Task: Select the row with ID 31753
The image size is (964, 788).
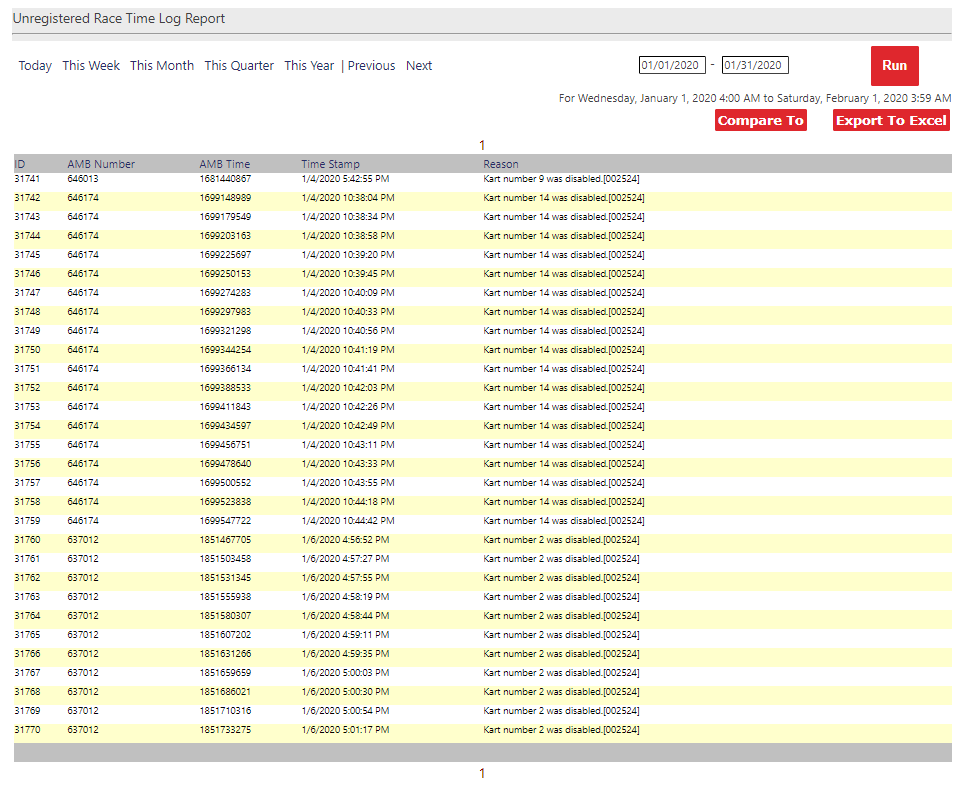Action: coord(483,408)
